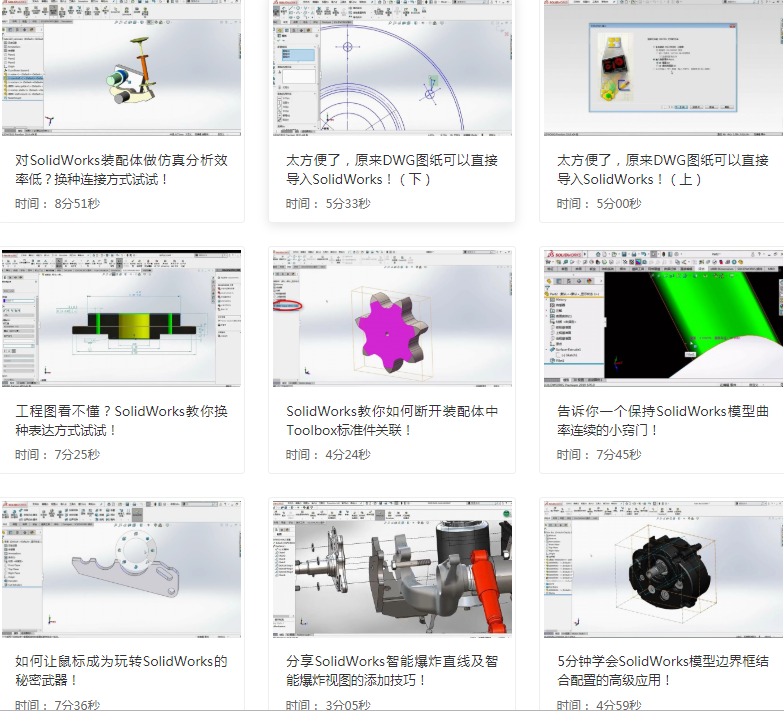
Task: Open the magenta gear Toolbox video thumbnail
Action: tap(392, 318)
